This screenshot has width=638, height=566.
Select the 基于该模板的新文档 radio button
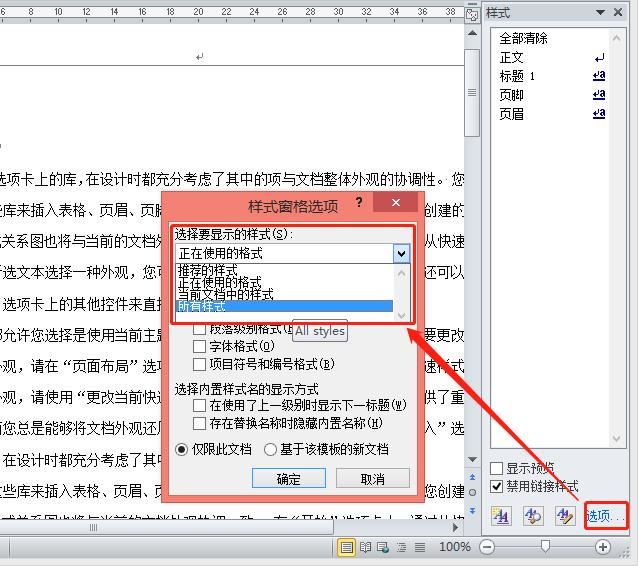pyautogui.click(x=270, y=450)
